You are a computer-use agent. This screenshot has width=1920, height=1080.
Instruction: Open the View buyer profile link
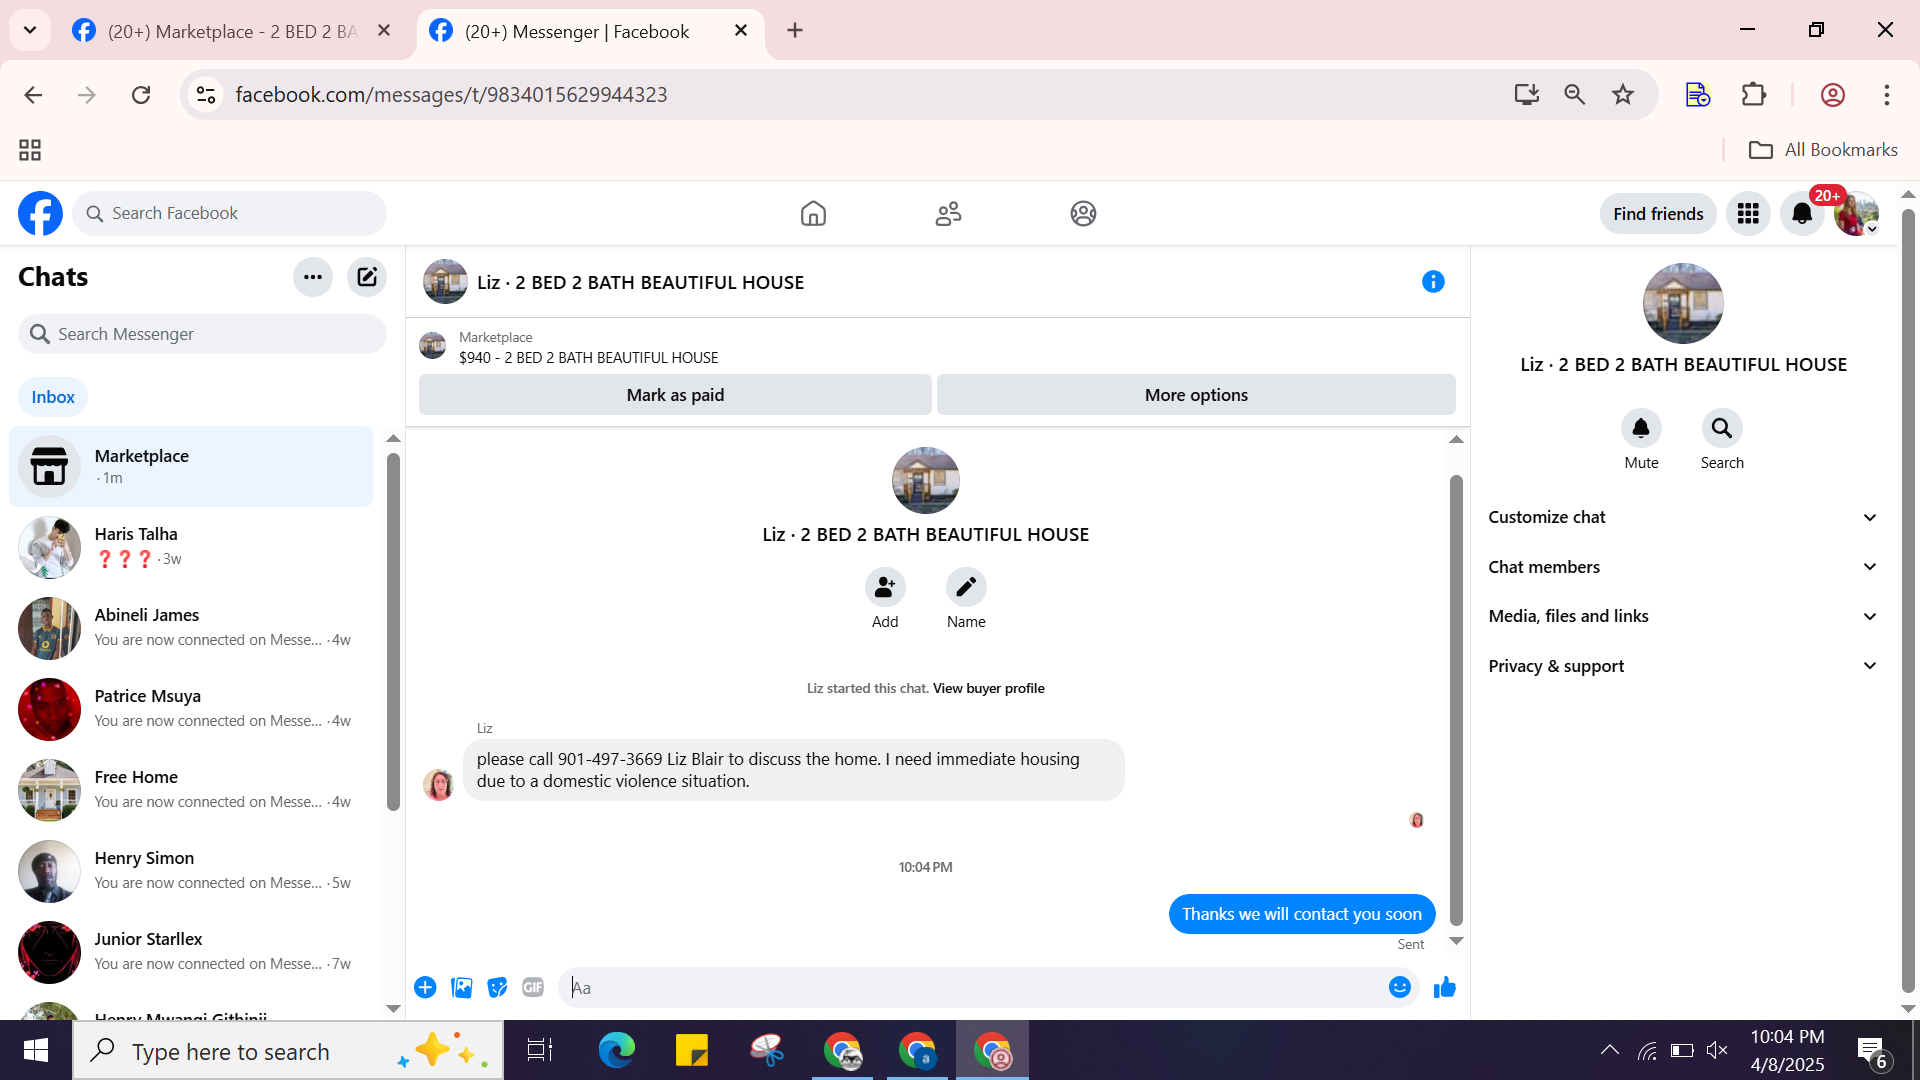(x=988, y=688)
